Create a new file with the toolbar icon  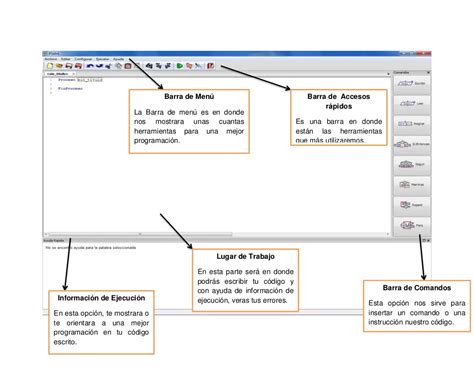pyautogui.click(x=50, y=66)
